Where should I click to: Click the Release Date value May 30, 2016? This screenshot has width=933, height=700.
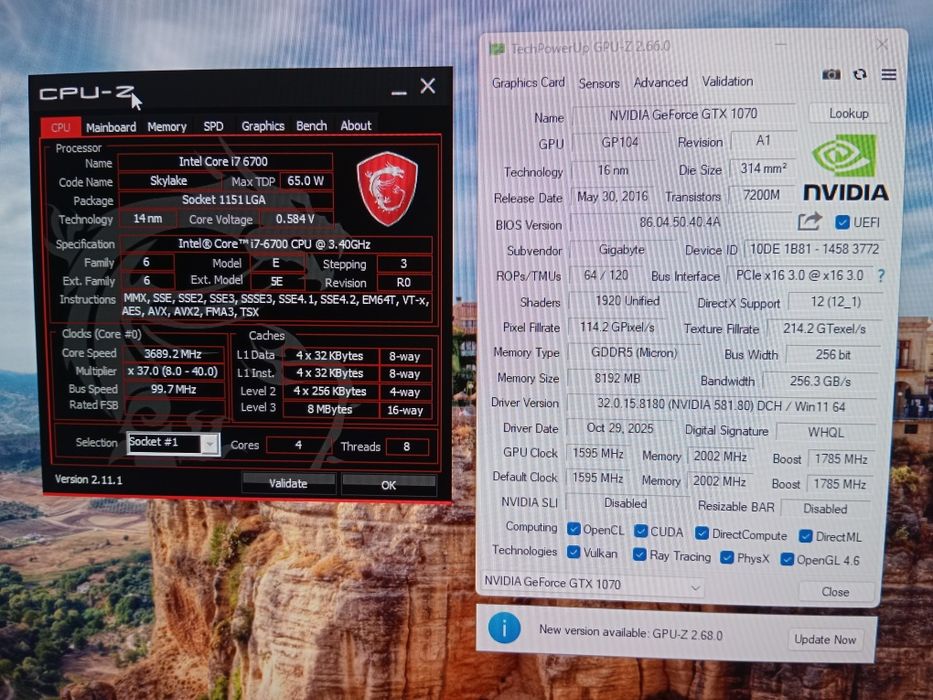[613, 197]
